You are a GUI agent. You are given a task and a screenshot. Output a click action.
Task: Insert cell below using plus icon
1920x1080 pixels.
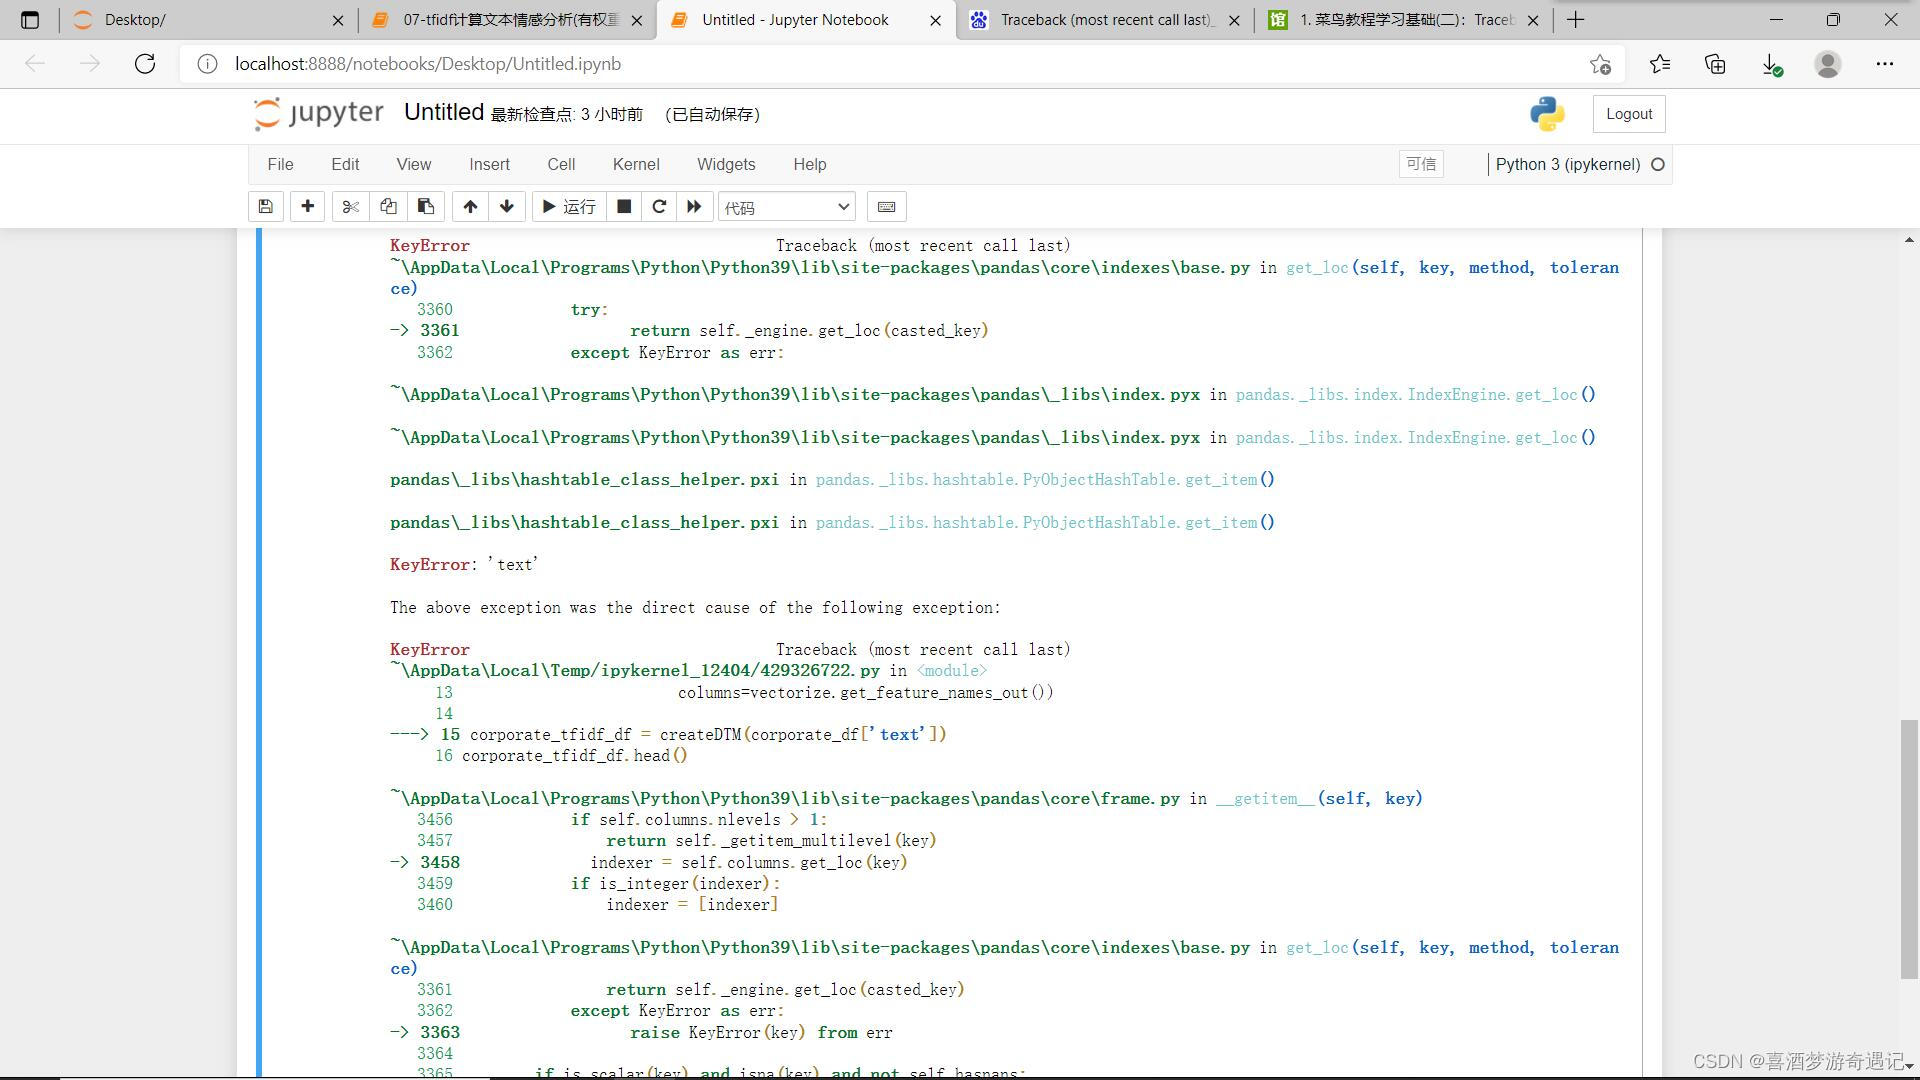click(307, 207)
